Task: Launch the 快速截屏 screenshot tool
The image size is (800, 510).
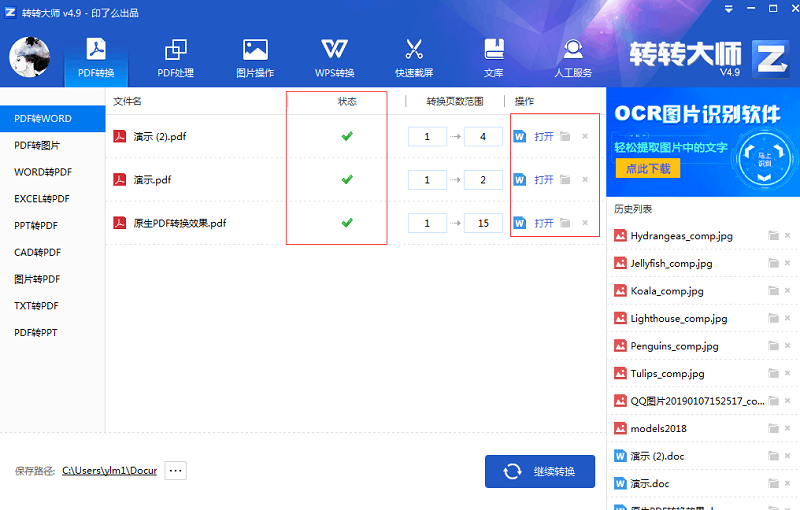Action: [x=414, y=58]
